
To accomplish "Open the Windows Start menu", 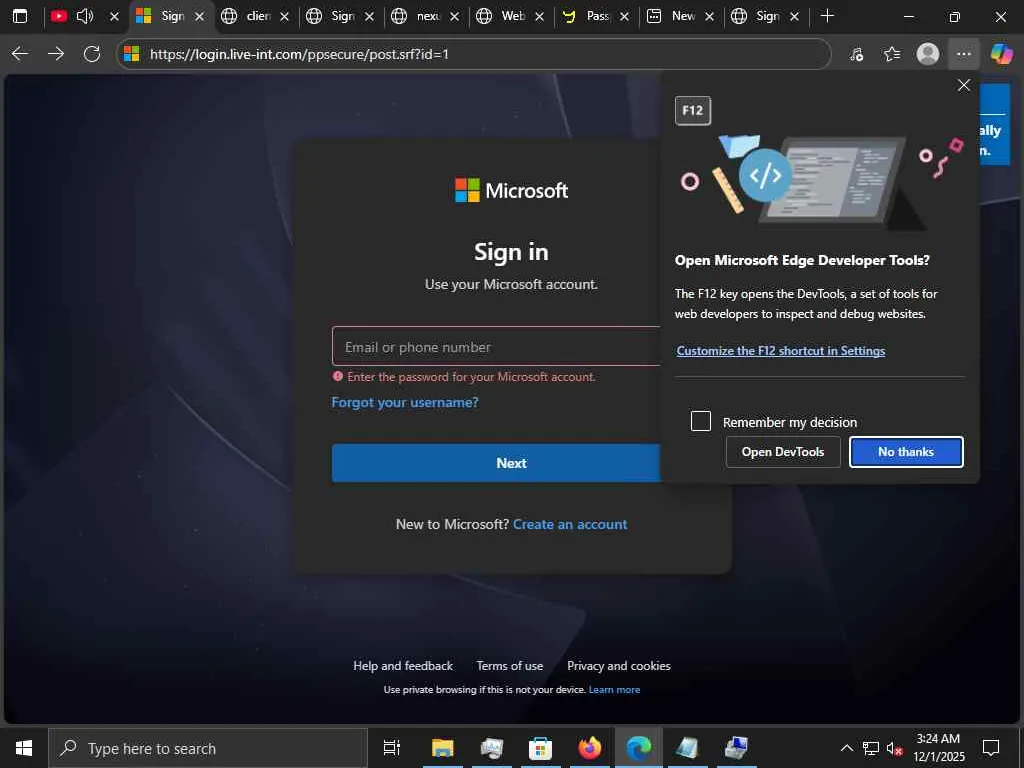I will (24, 748).
